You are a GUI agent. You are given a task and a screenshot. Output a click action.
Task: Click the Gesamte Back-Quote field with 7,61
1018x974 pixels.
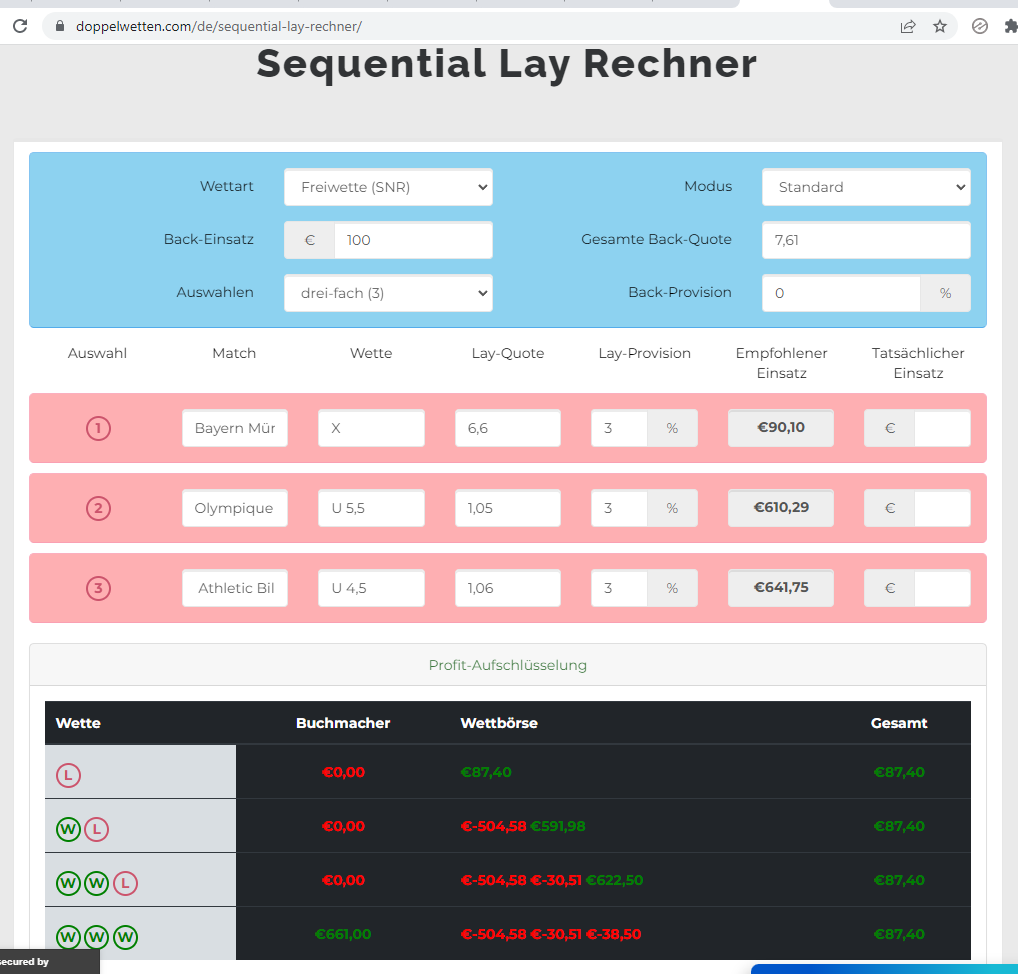pos(865,240)
